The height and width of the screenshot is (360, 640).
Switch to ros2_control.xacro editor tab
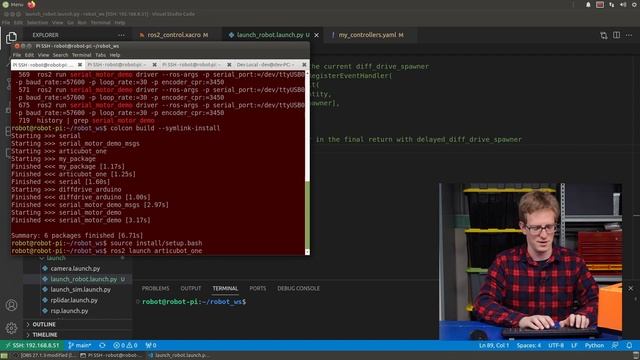(x=177, y=35)
